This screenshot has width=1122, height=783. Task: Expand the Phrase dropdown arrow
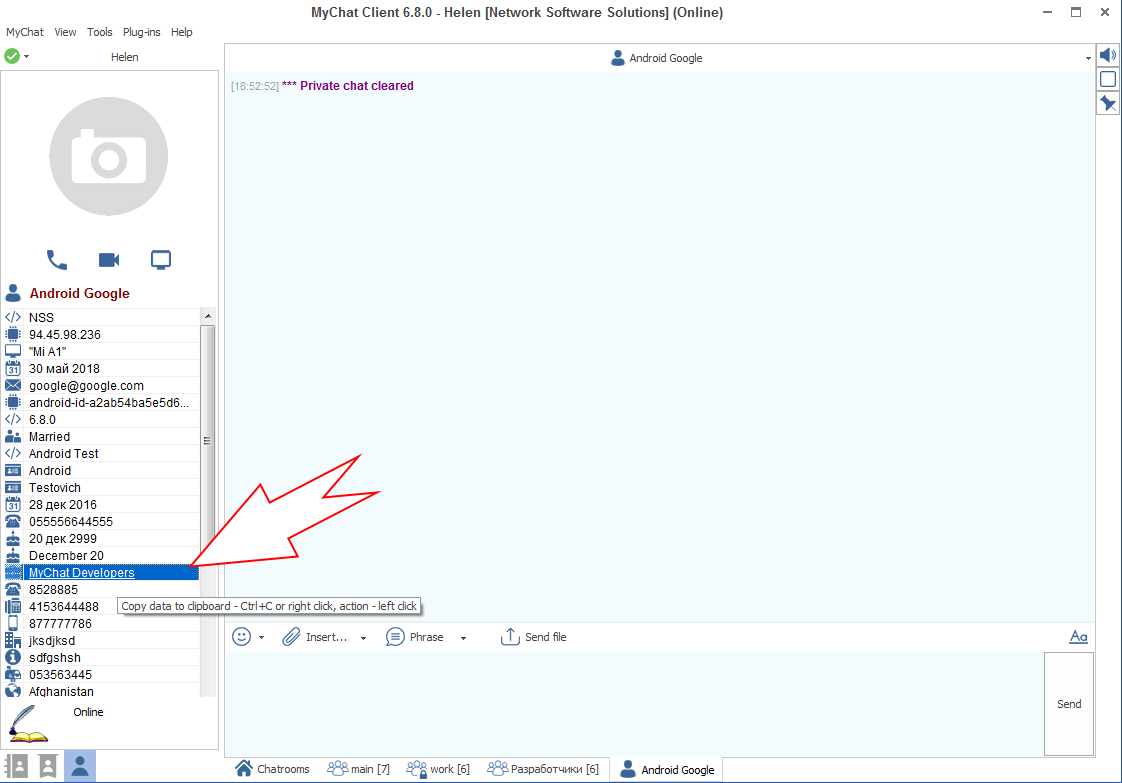[x=464, y=638]
